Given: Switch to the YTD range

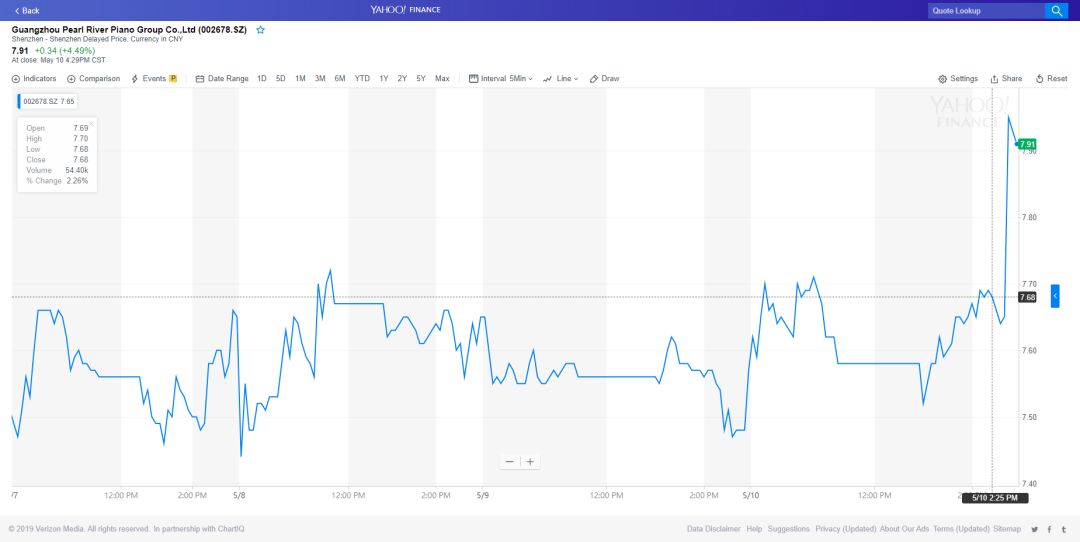Looking at the screenshot, I should click(x=362, y=79).
